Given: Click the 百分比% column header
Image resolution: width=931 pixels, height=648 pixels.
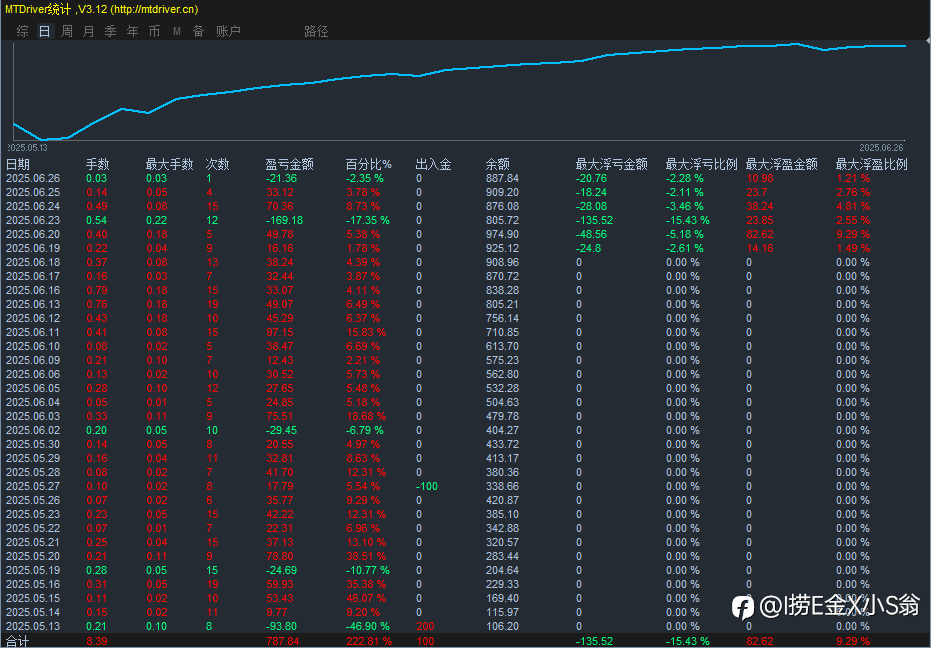Looking at the screenshot, I should [x=369, y=165].
